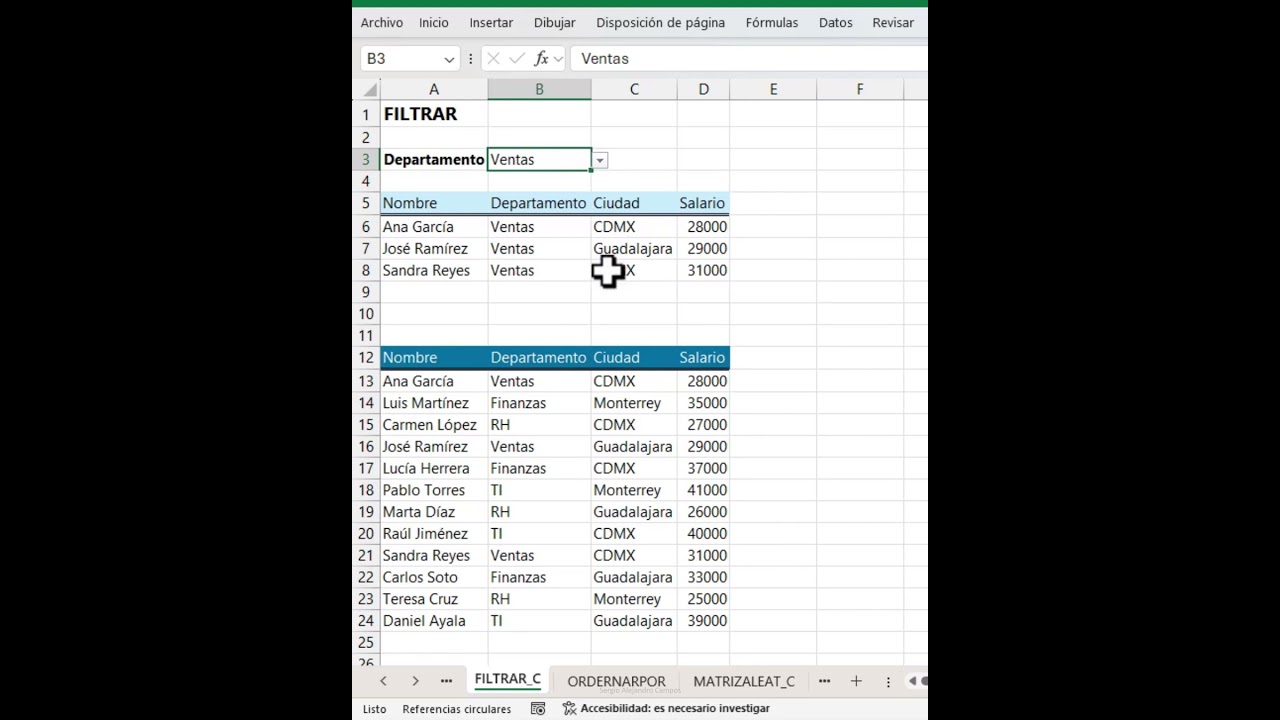Click the confirm entry checkmark icon
The height and width of the screenshot is (720, 1280).
(x=517, y=59)
